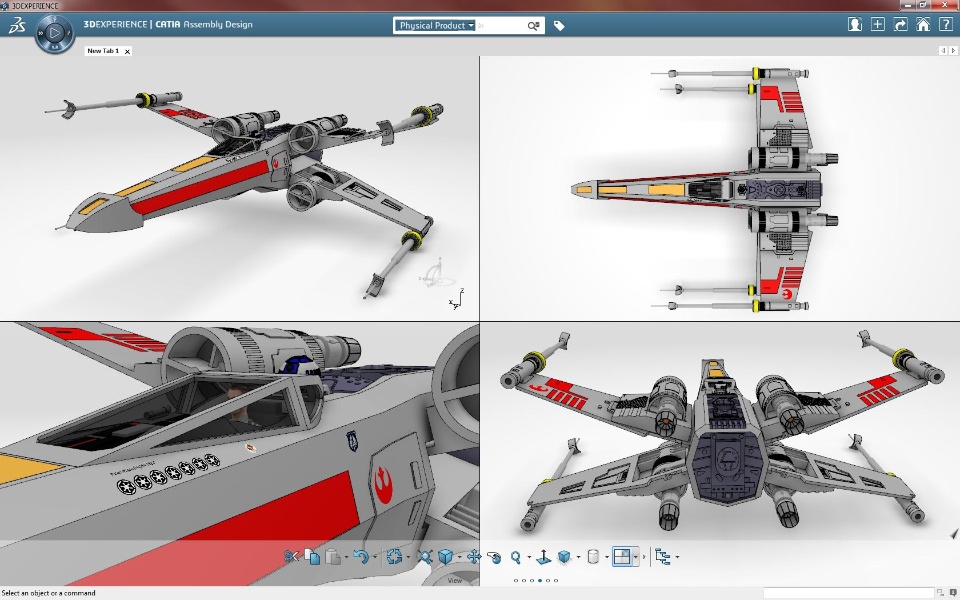Open dropdown arrow next to Update icon
This screenshot has width=960, height=600.
point(408,557)
